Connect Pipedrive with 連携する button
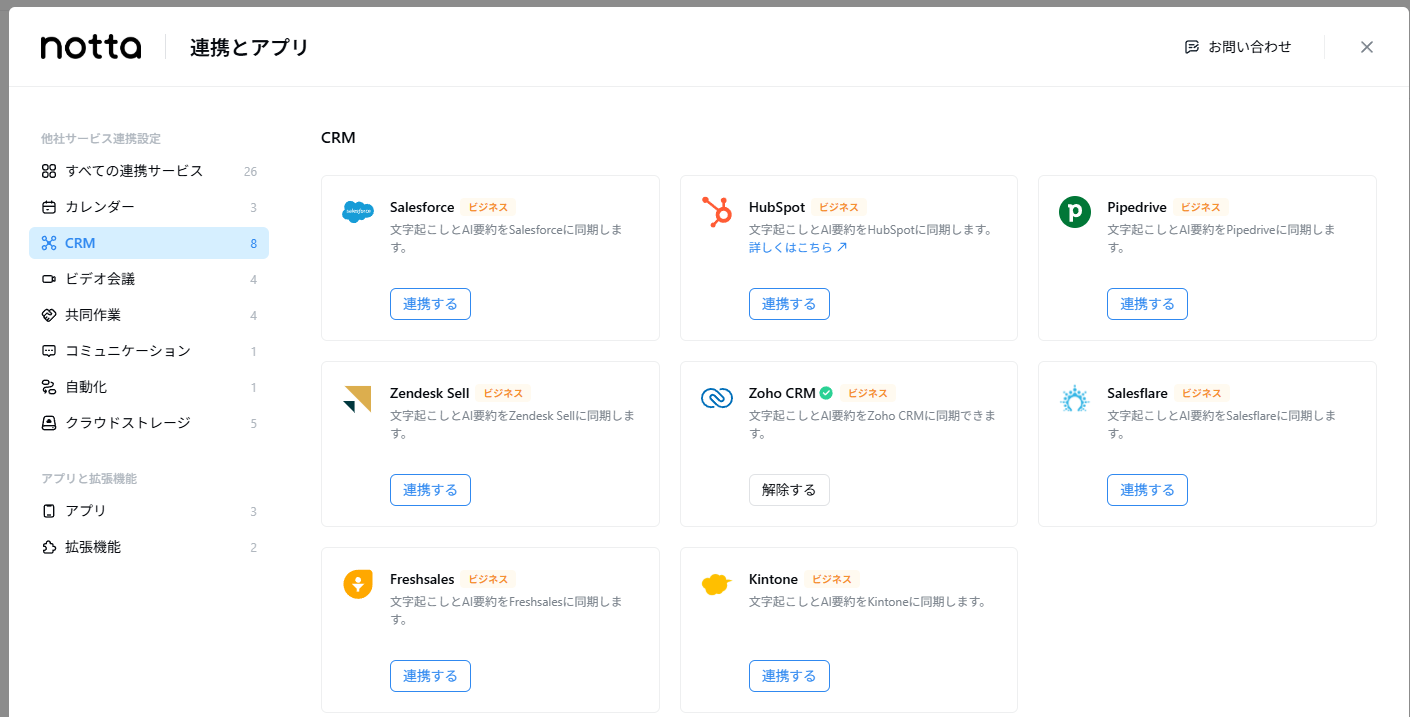The image size is (1410, 717). coord(1147,304)
